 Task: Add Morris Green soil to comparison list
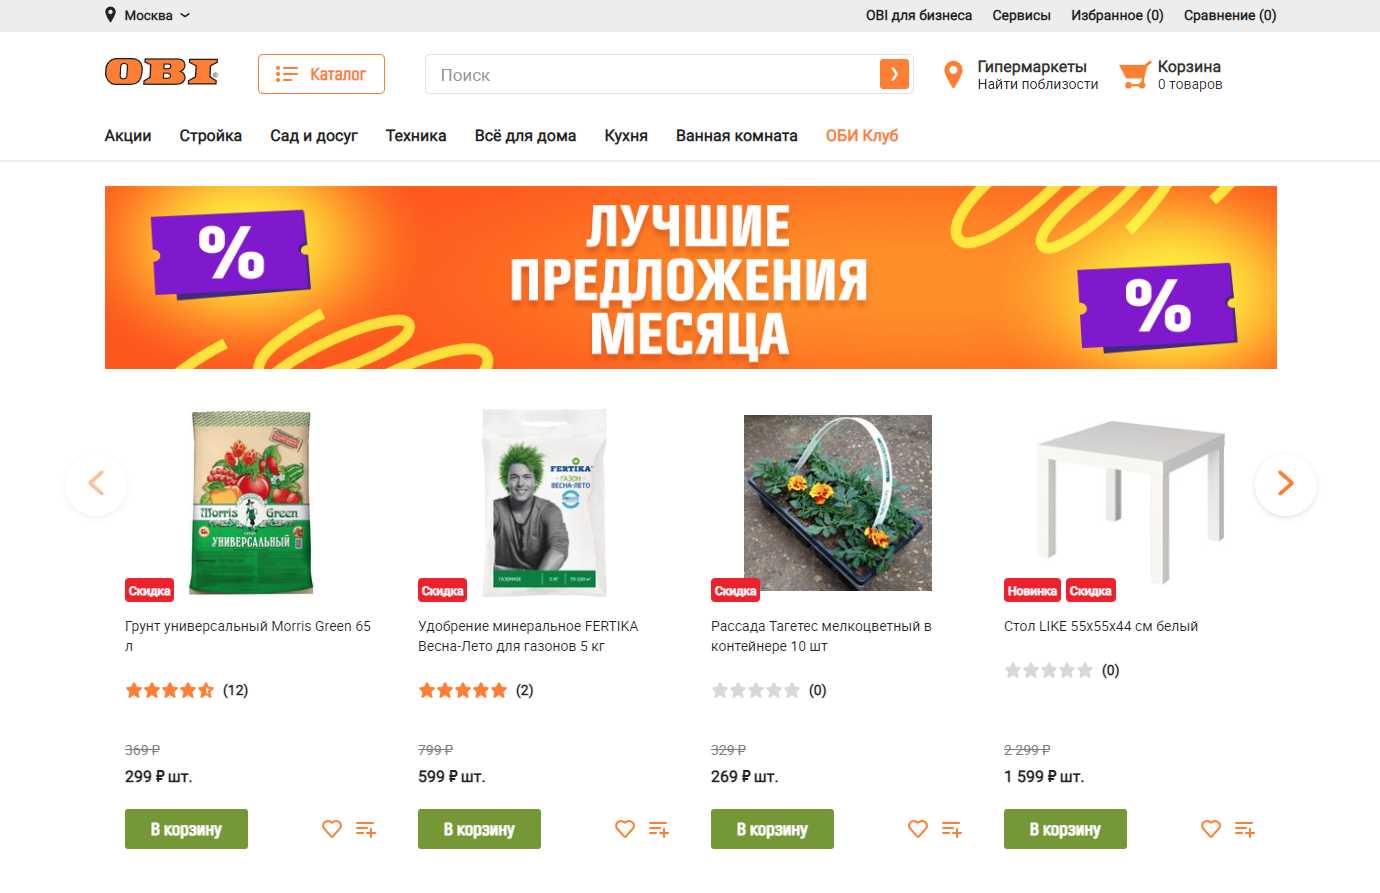pos(366,829)
